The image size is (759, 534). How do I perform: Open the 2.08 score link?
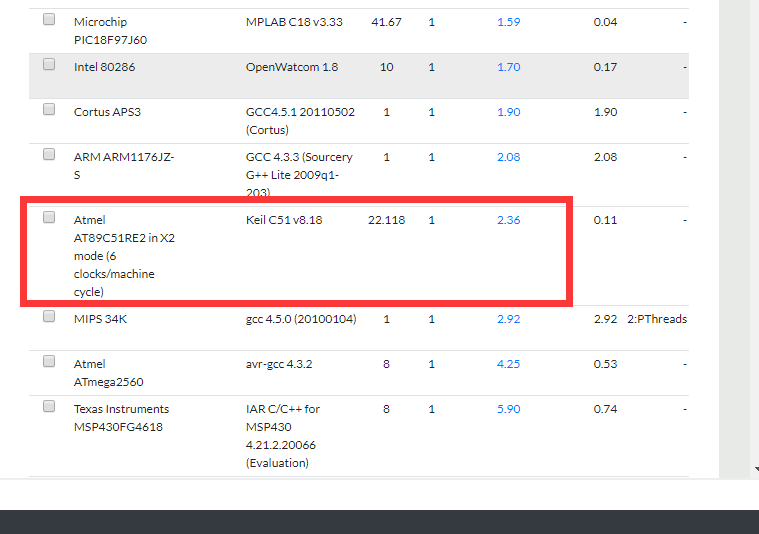pos(509,157)
